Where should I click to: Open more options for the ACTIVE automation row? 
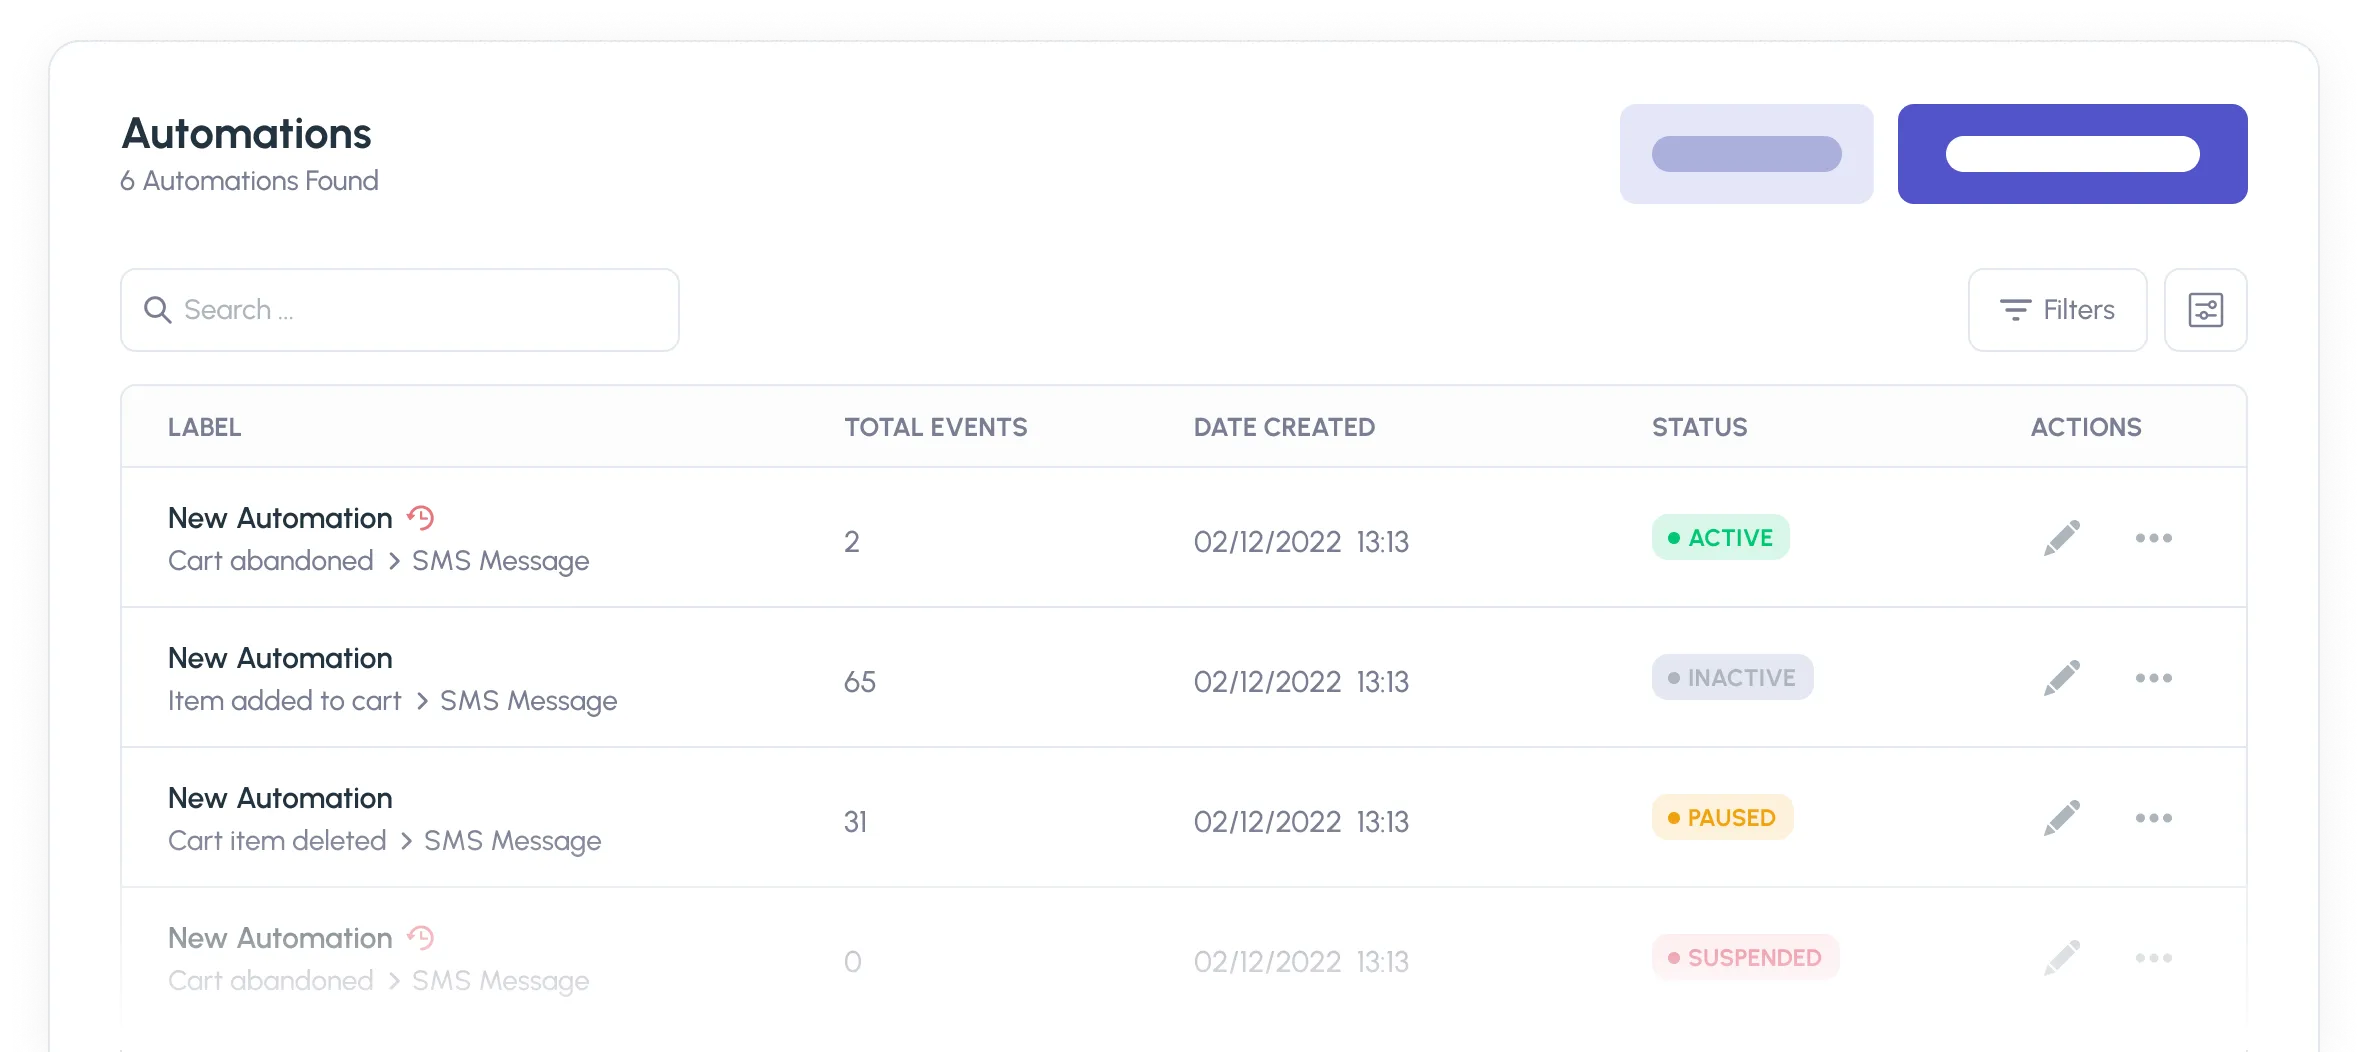coord(2153,538)
